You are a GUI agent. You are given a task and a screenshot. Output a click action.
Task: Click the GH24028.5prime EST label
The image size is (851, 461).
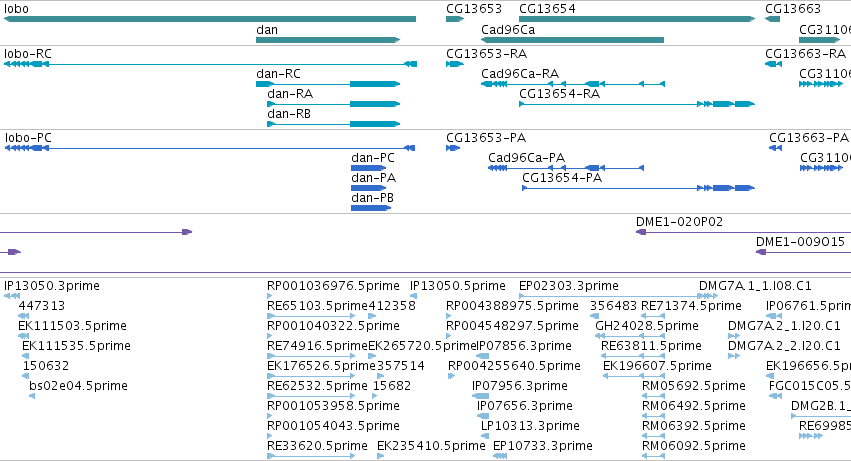click(647, 326)
